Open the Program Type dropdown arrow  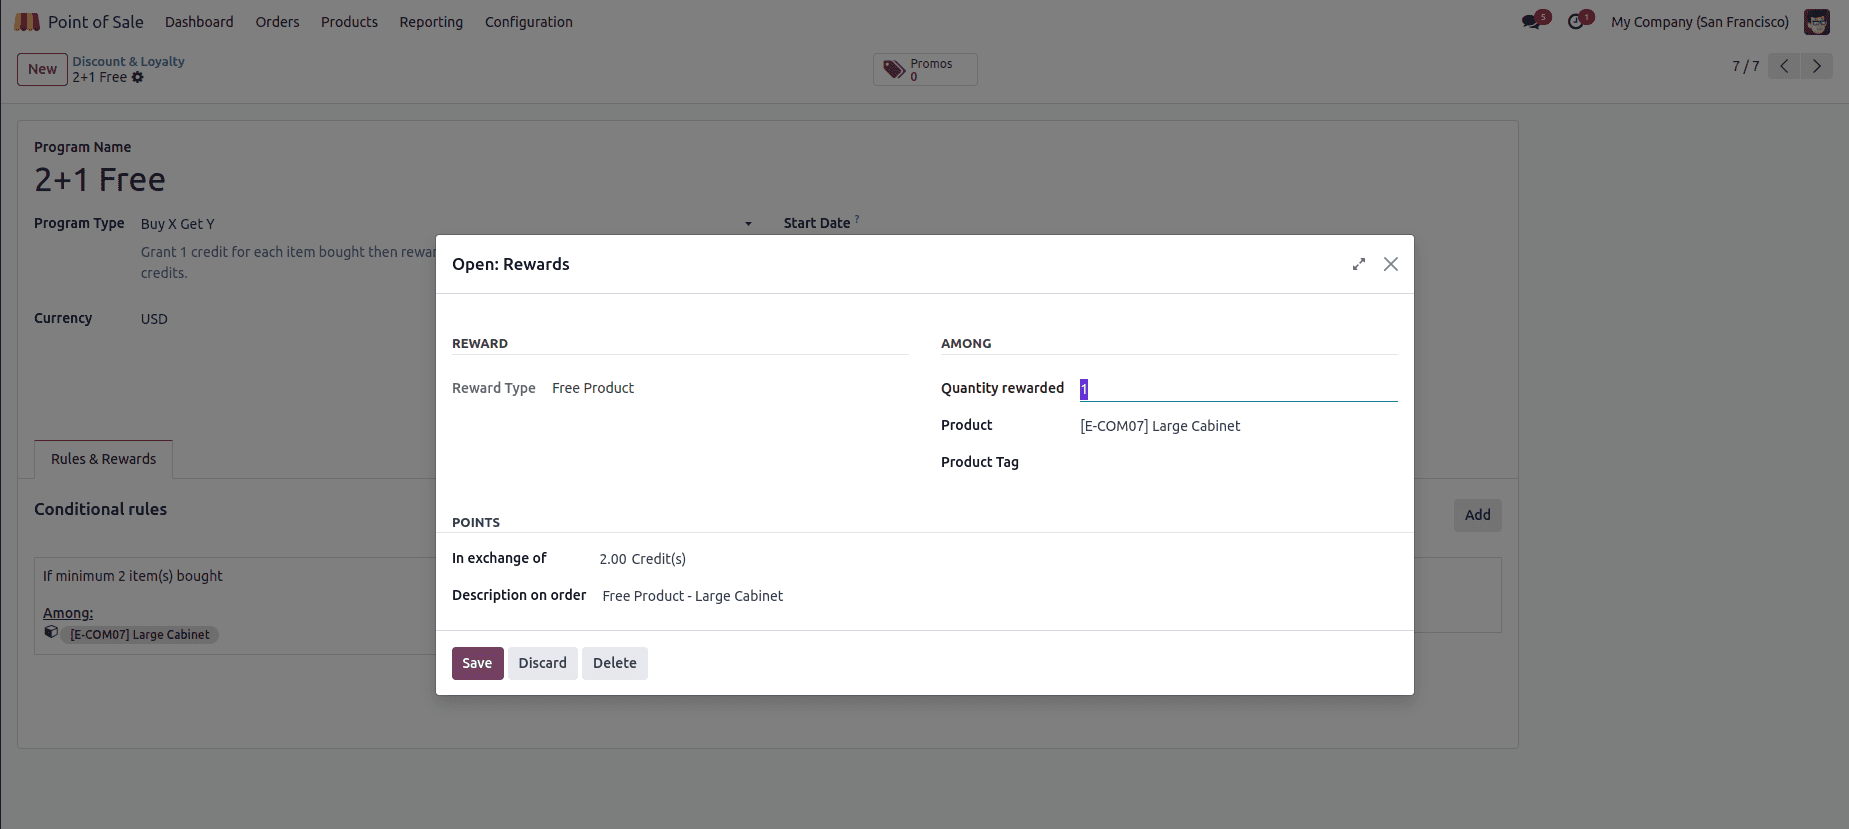[748, 224]
